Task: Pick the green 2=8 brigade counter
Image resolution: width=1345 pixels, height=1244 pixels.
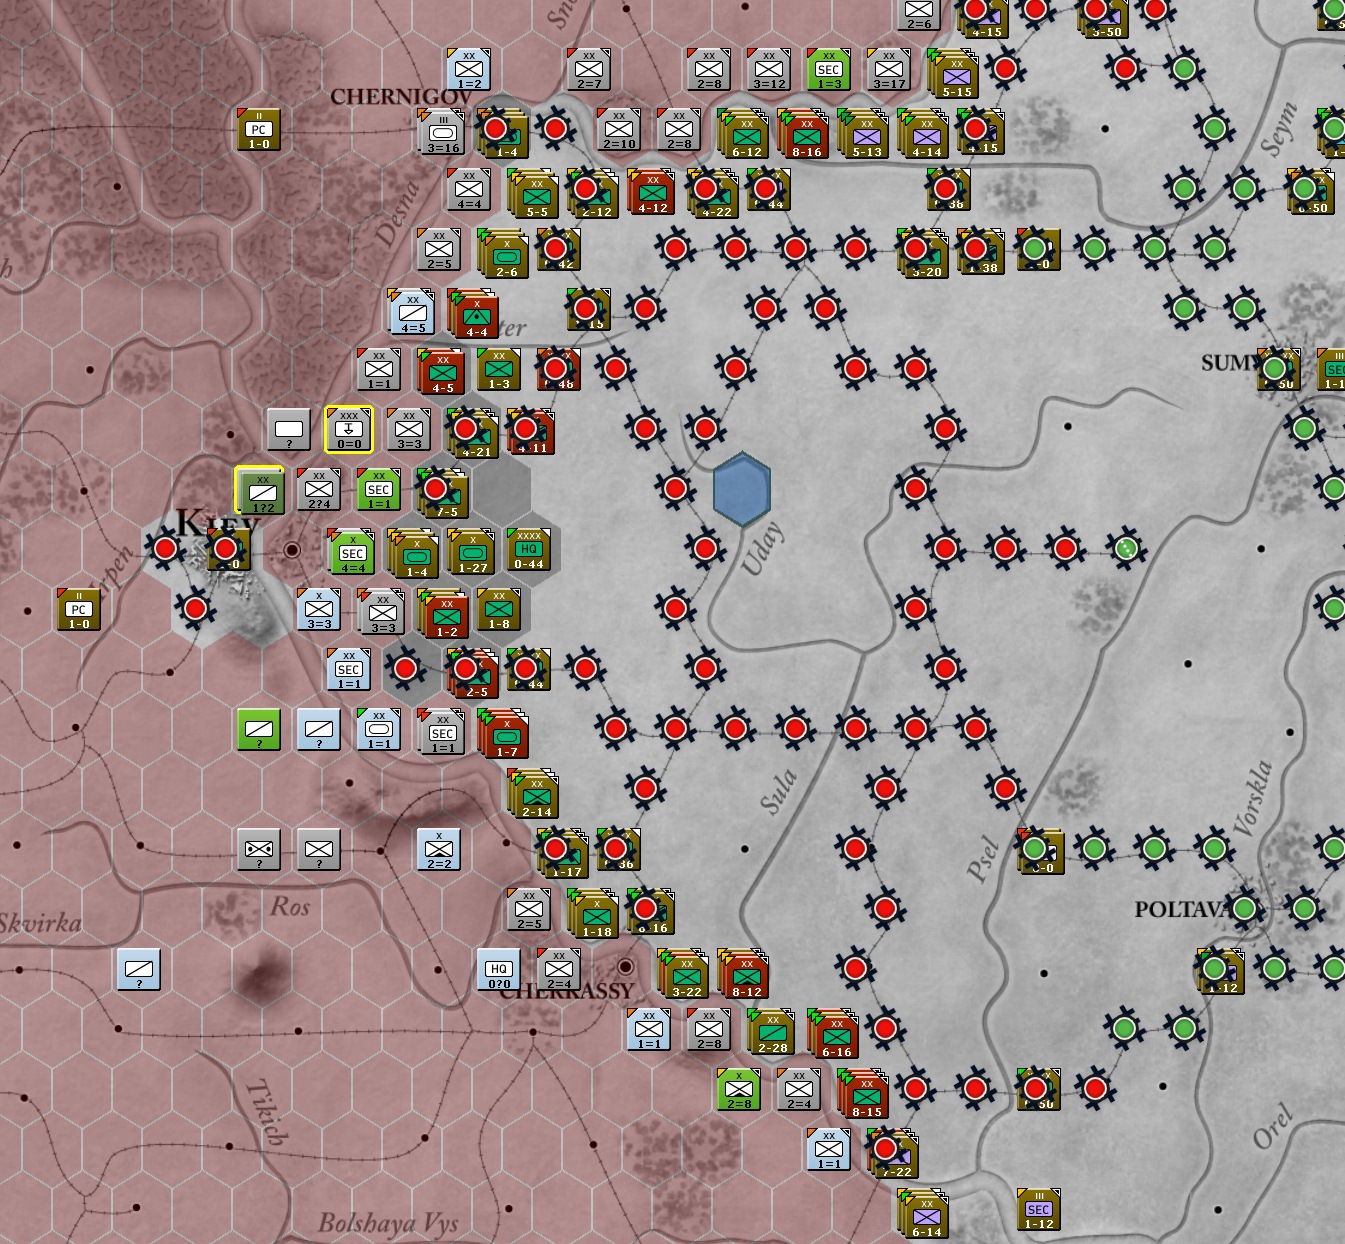Action: pyautogui.click(x=739, y=1089)
